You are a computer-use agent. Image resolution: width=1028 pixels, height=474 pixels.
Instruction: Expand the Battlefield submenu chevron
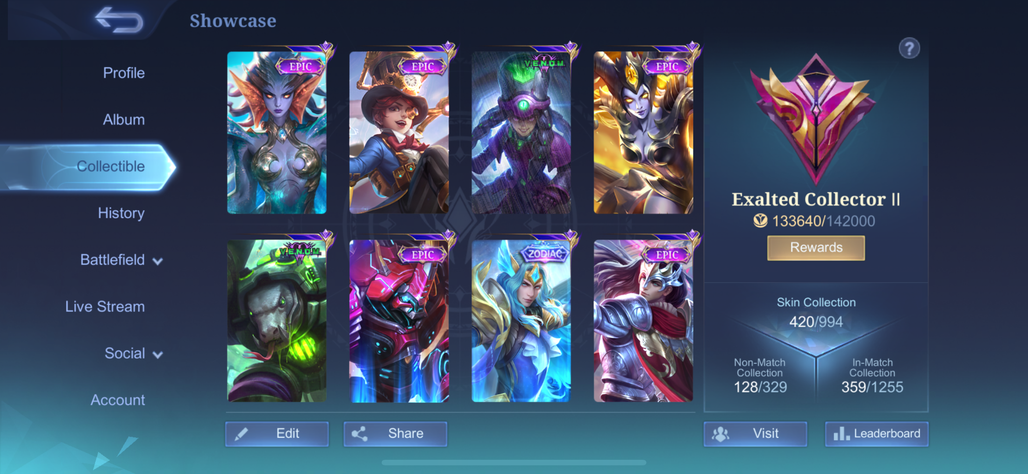157,262
